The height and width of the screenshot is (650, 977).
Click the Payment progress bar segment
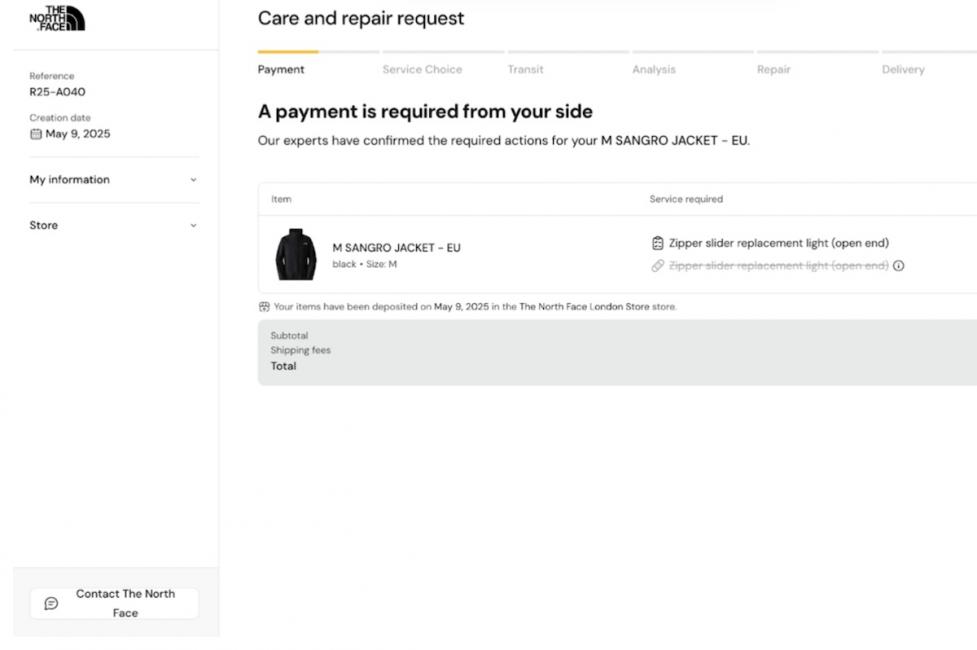tap(318, 52)
